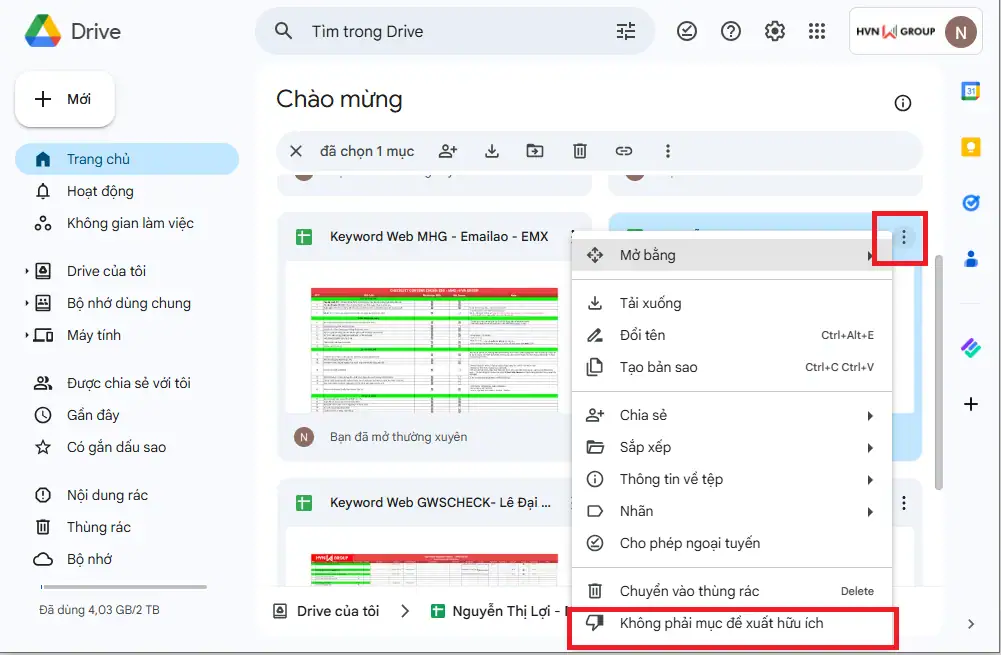Screen dimensions: 1001x655
Task: Expand the Bộ nhớ dùng chung tree
Action: [x=27, y=303]
